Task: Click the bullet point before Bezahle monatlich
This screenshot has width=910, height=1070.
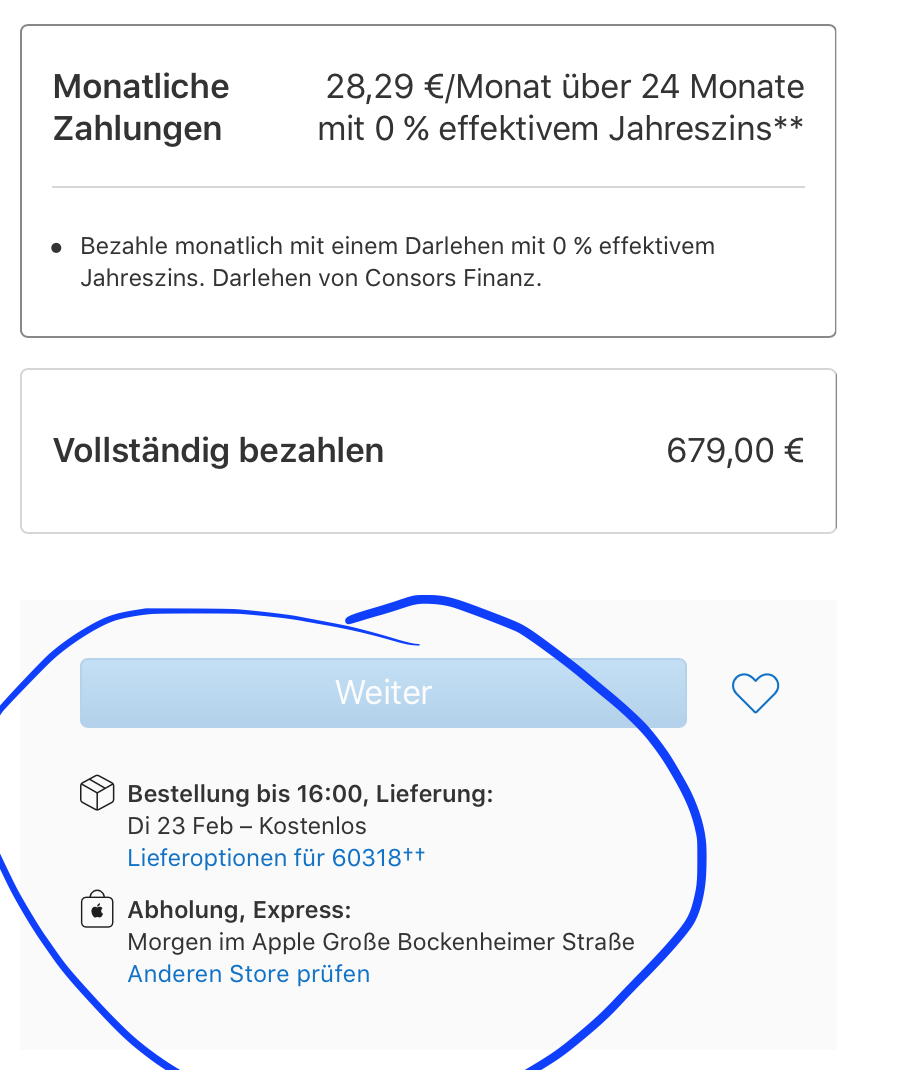Action: (57, 247)
